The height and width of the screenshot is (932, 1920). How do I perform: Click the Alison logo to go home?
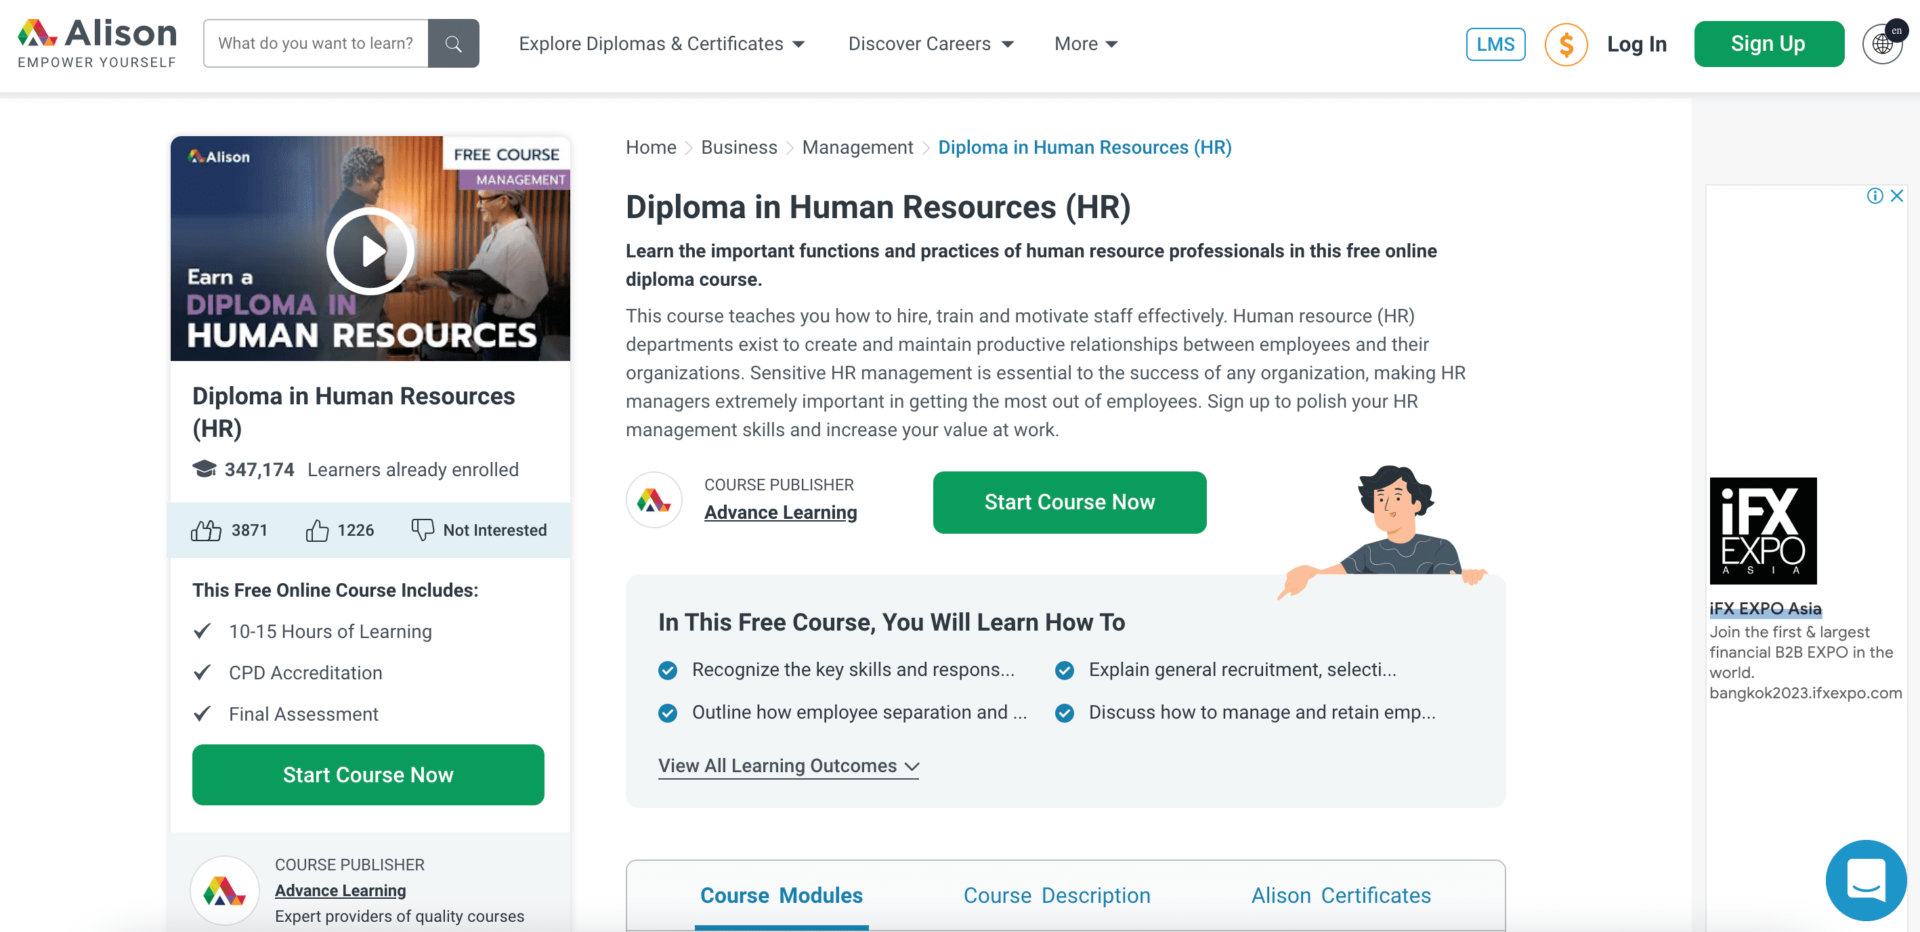(x=97, y=44)
